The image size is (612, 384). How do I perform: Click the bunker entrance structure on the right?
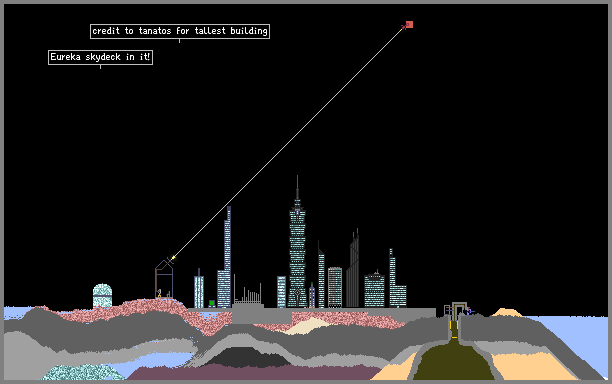[459, 309]
